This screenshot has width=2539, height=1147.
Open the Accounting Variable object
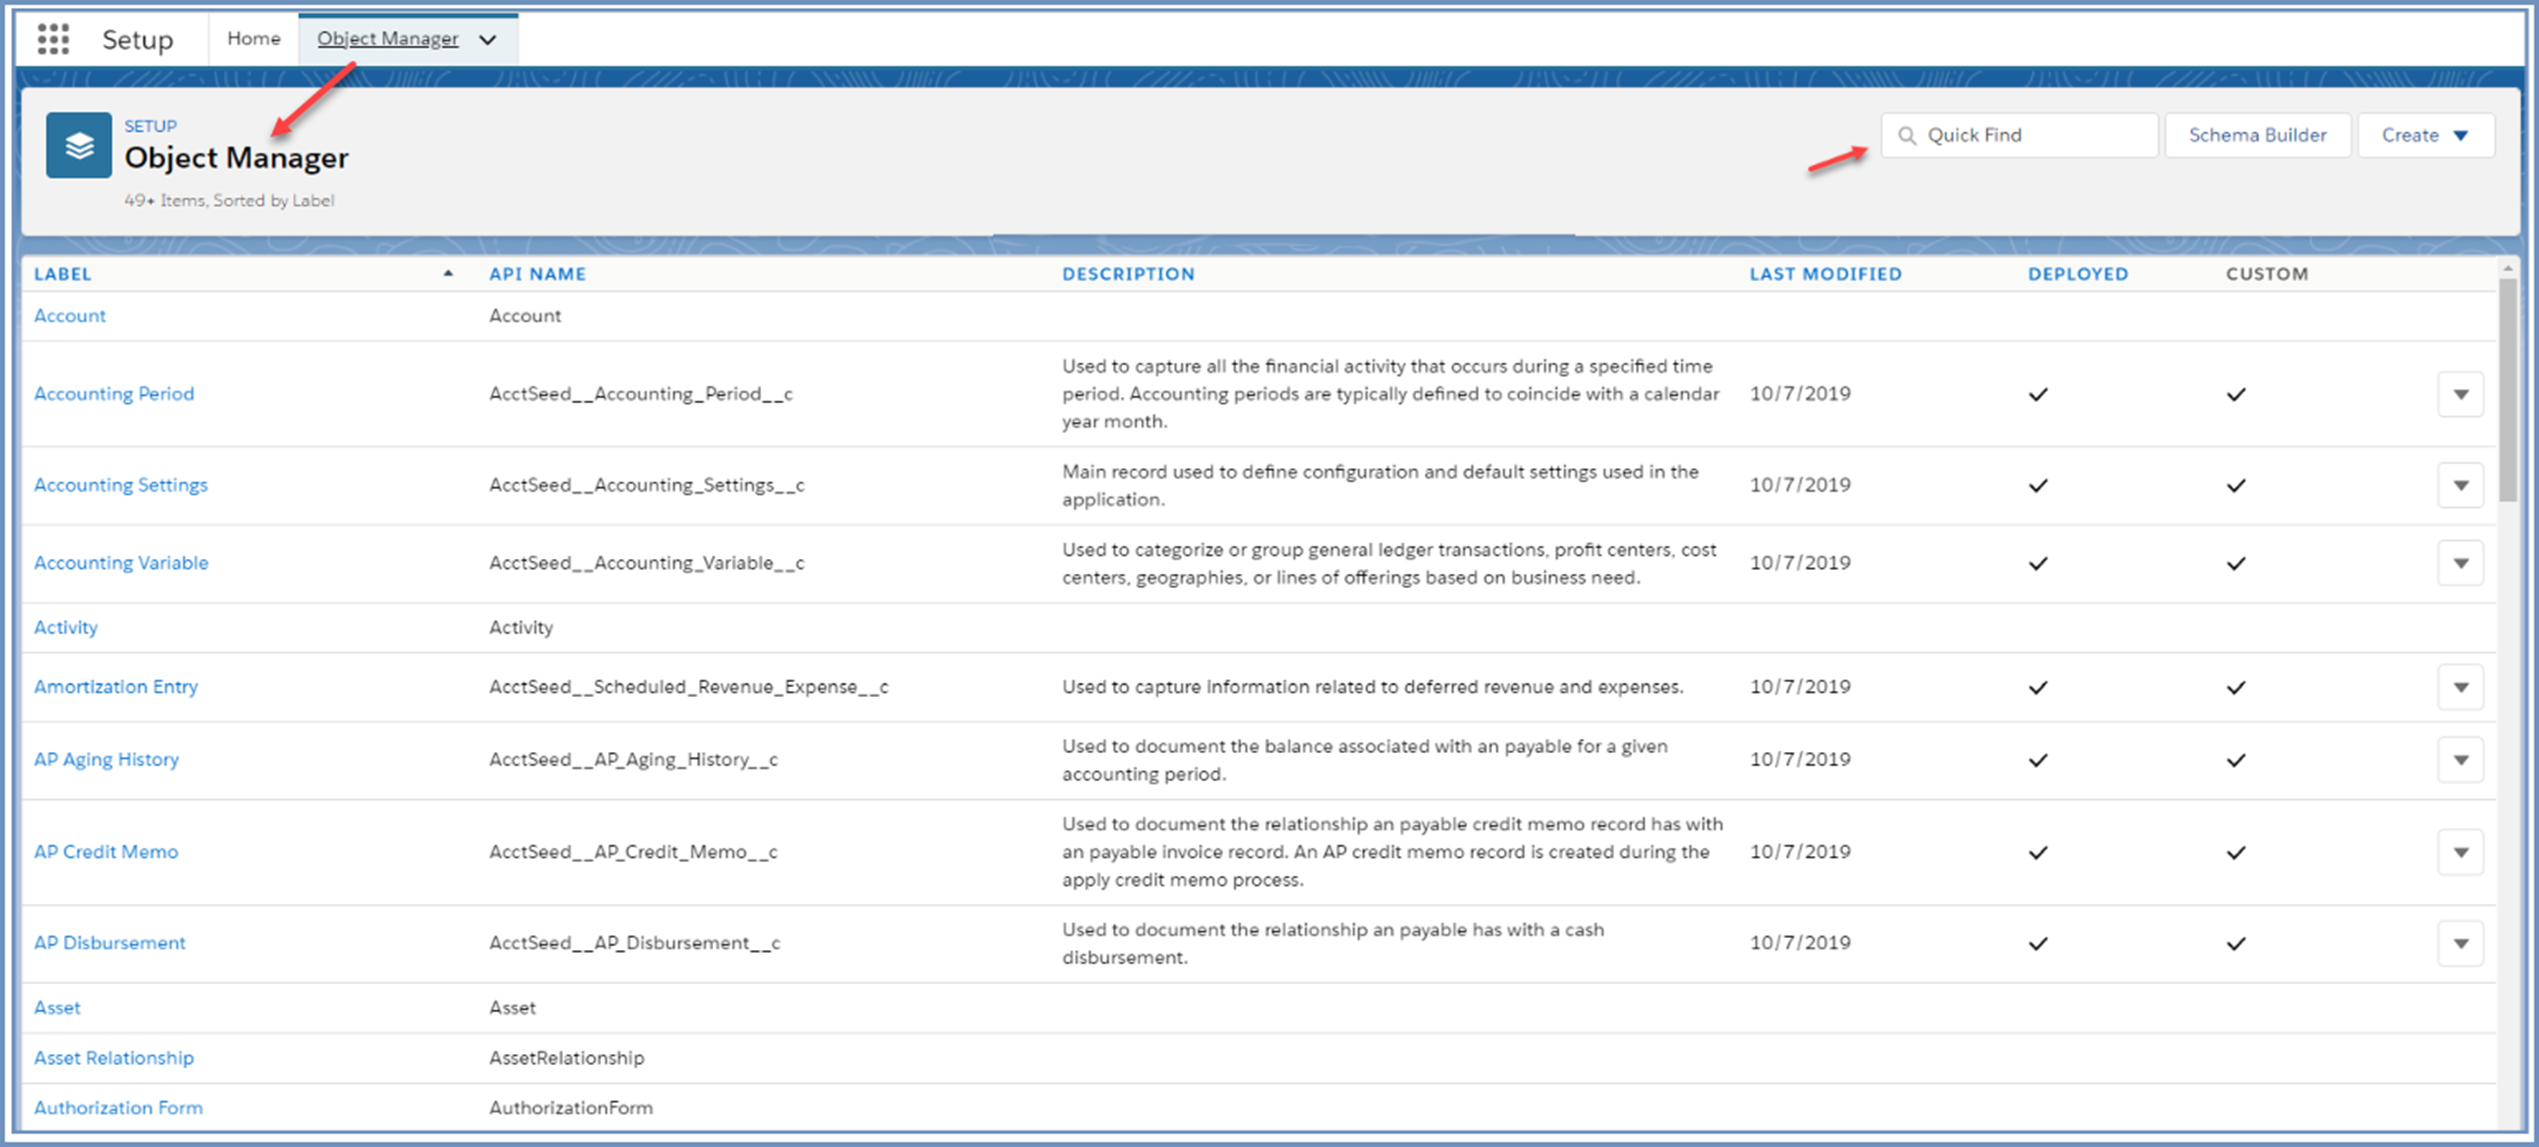(121, 563)
